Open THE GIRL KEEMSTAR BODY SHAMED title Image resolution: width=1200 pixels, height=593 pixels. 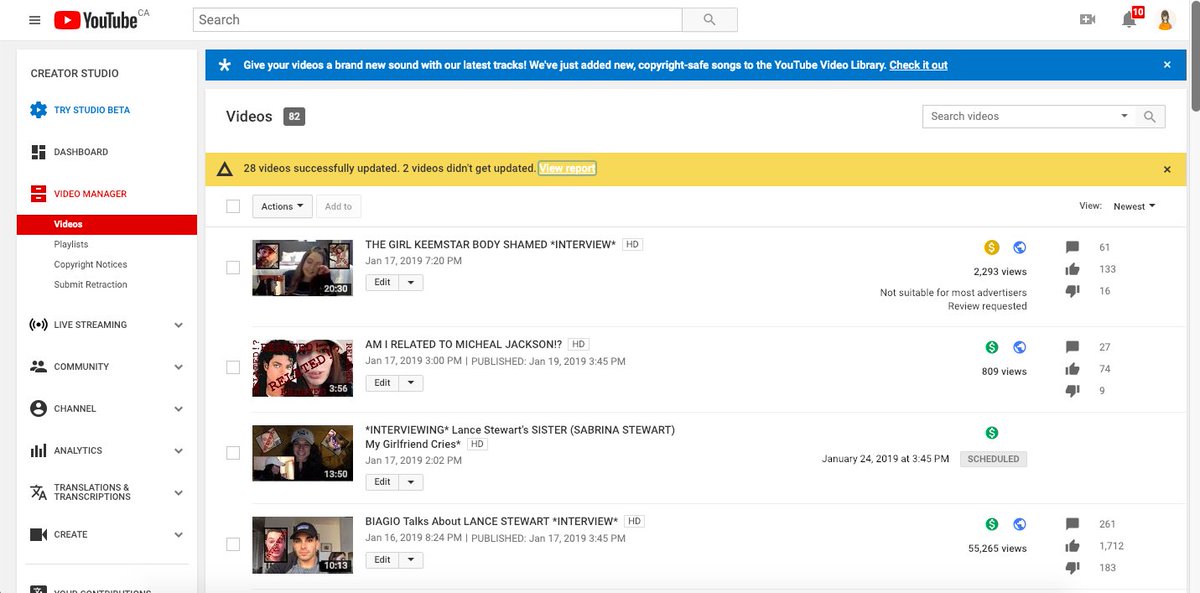point(490,244)
